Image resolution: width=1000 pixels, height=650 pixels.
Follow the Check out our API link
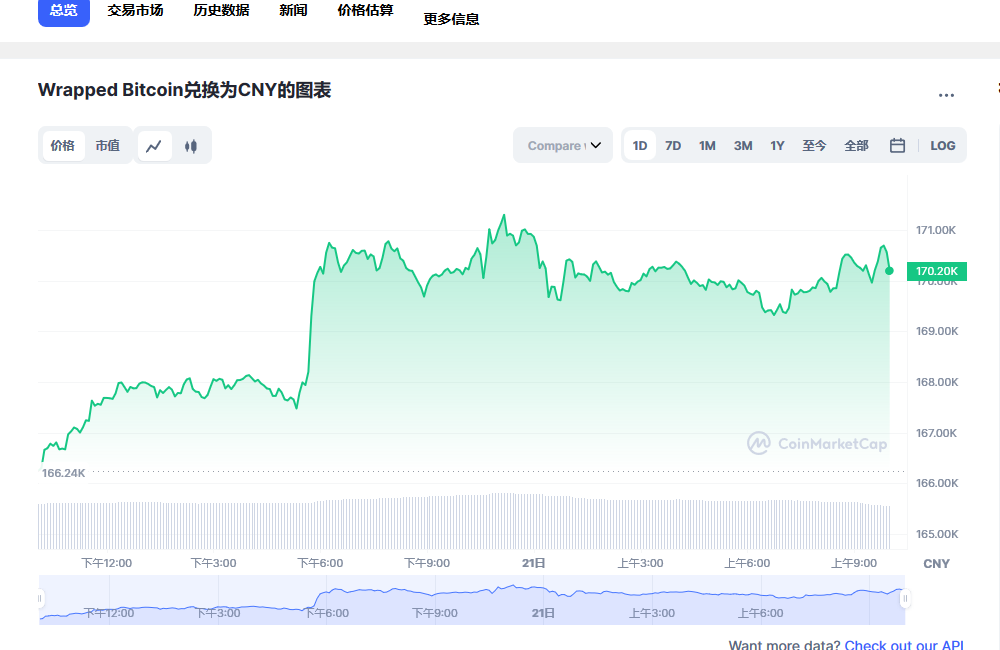click(904, 644)
